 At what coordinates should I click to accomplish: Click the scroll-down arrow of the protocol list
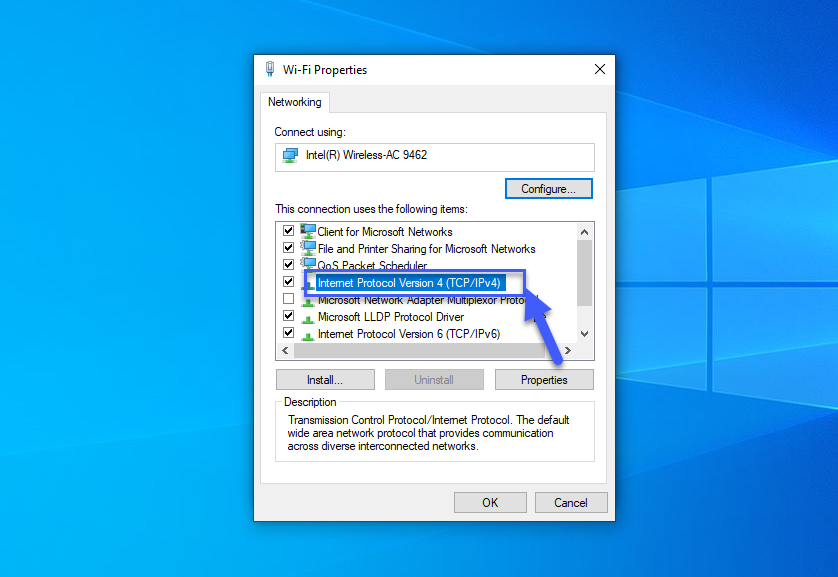click(x=584, y=335)
